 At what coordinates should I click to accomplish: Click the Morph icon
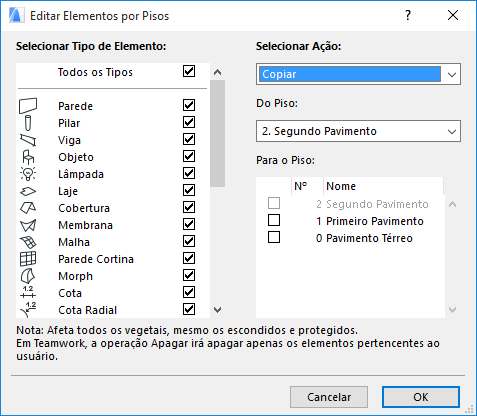pos(28,276)
